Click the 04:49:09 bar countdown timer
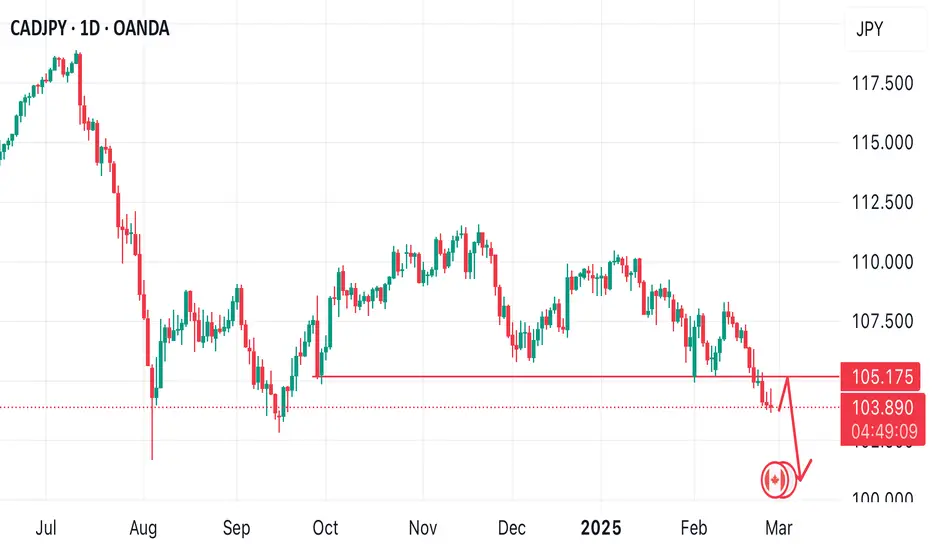Viewport: 932px width, 550px height. click(883, 431)
